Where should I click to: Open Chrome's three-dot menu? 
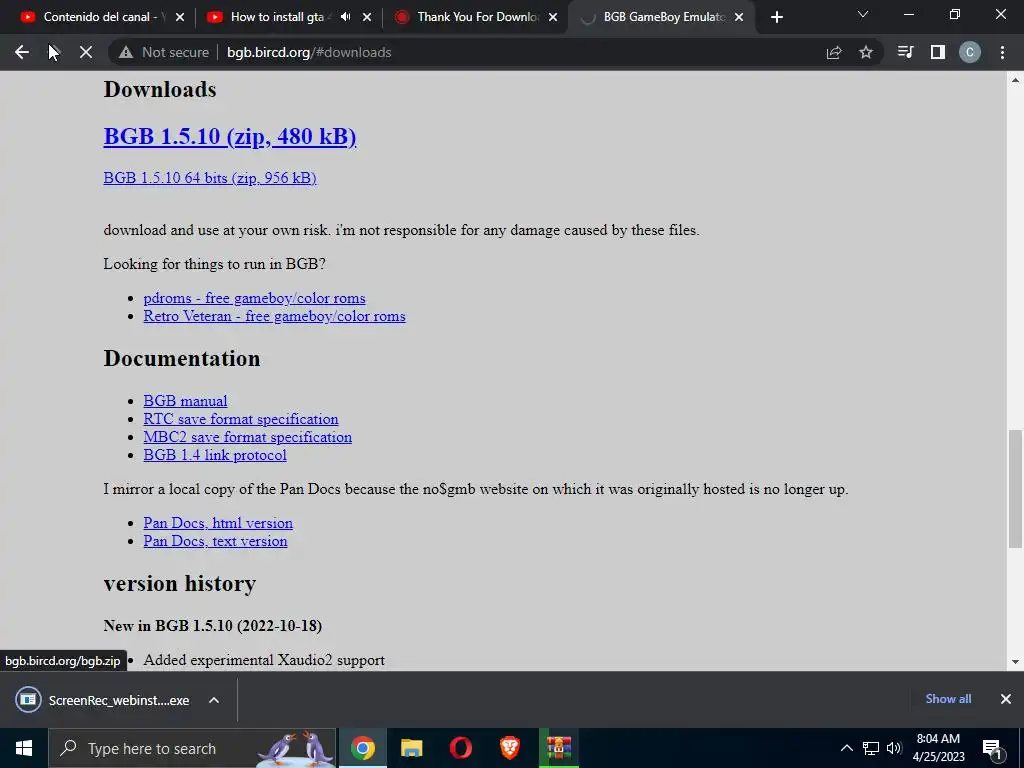pos(1002,52)
